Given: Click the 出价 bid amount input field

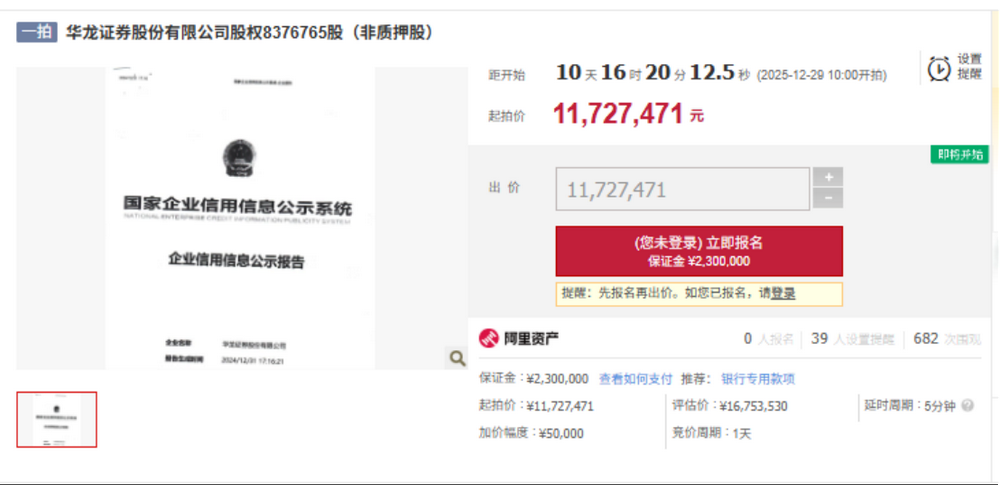Looking at the screenshot, I should click(682, 189).
